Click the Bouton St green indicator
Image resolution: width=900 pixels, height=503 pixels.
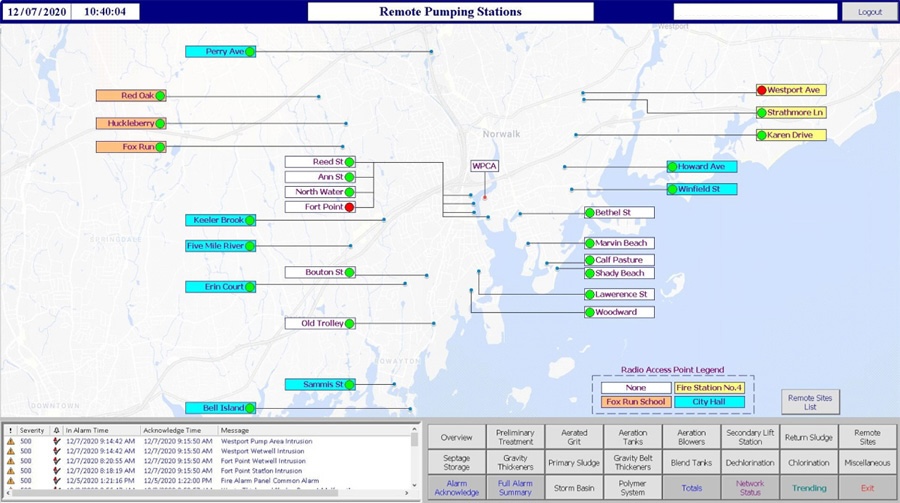click(349, 272)
